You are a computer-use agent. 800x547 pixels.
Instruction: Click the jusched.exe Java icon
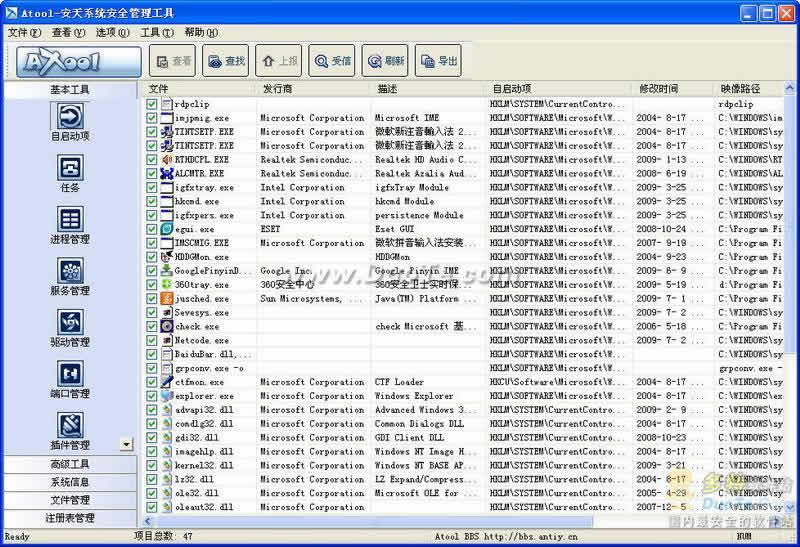(166, 299)
